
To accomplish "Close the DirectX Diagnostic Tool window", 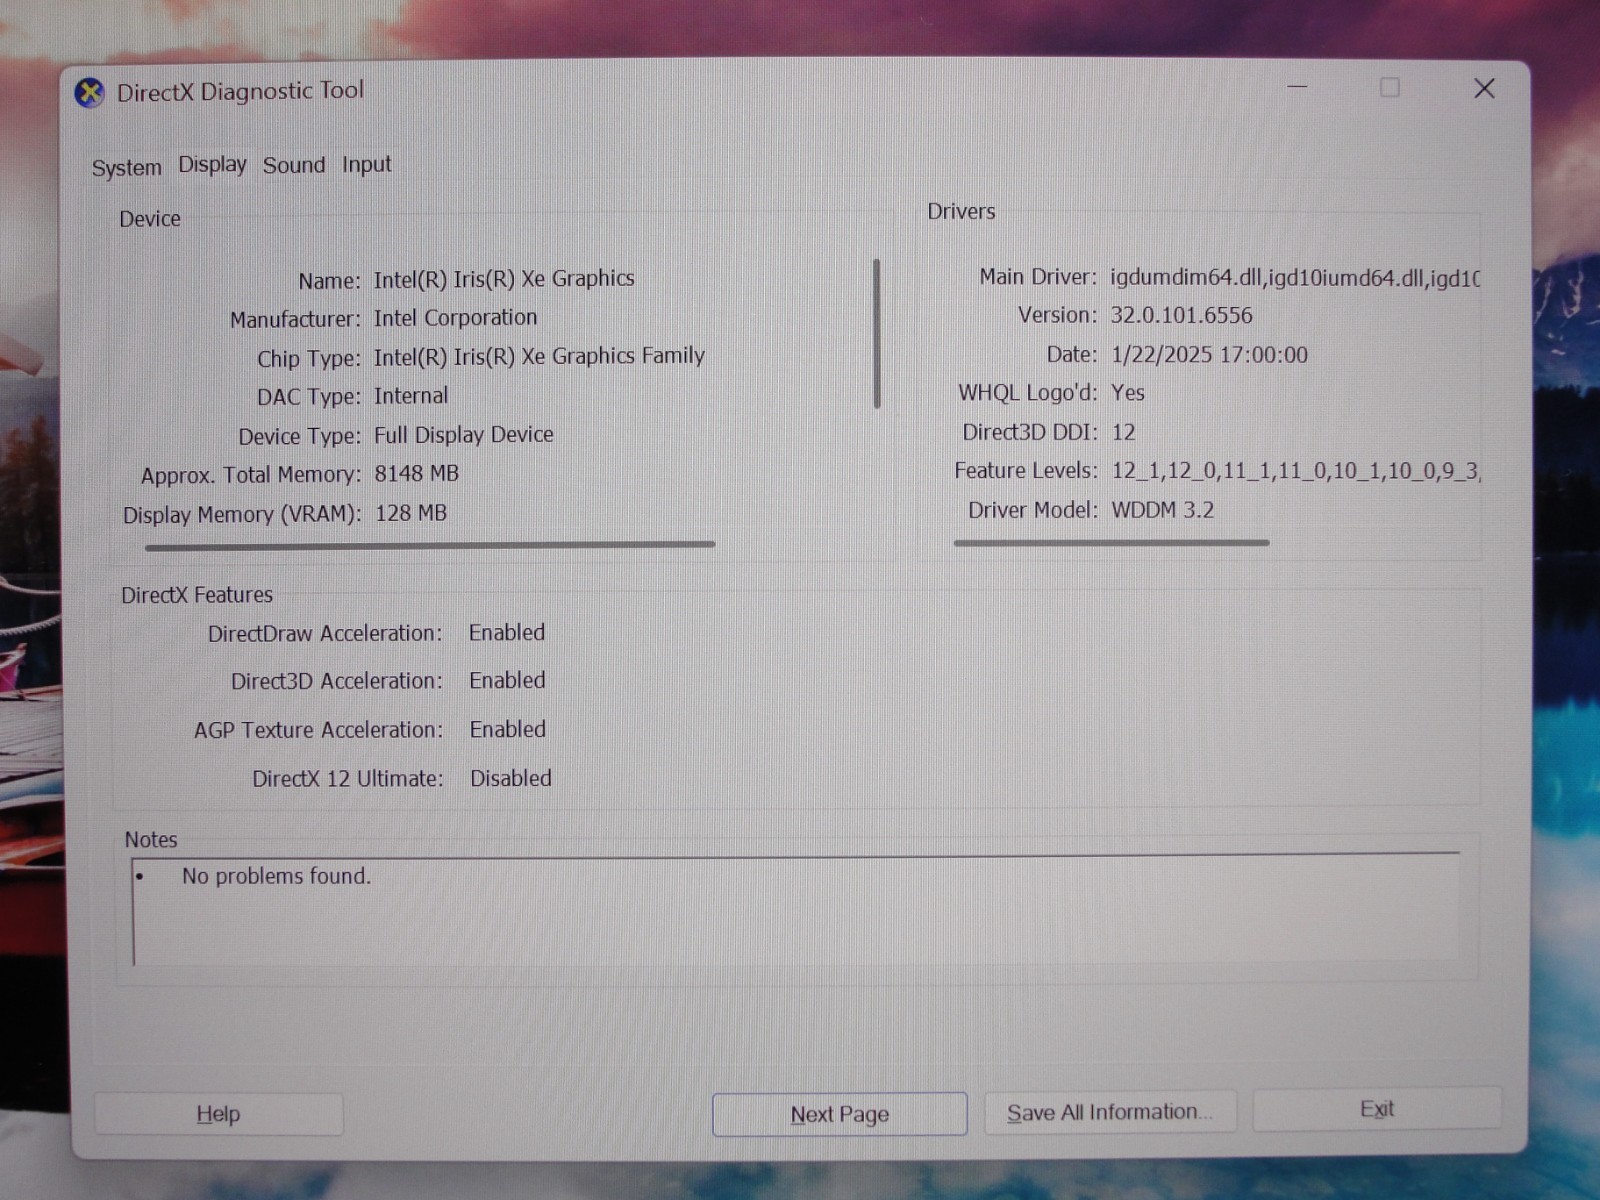I will (x=1484, y=88).
